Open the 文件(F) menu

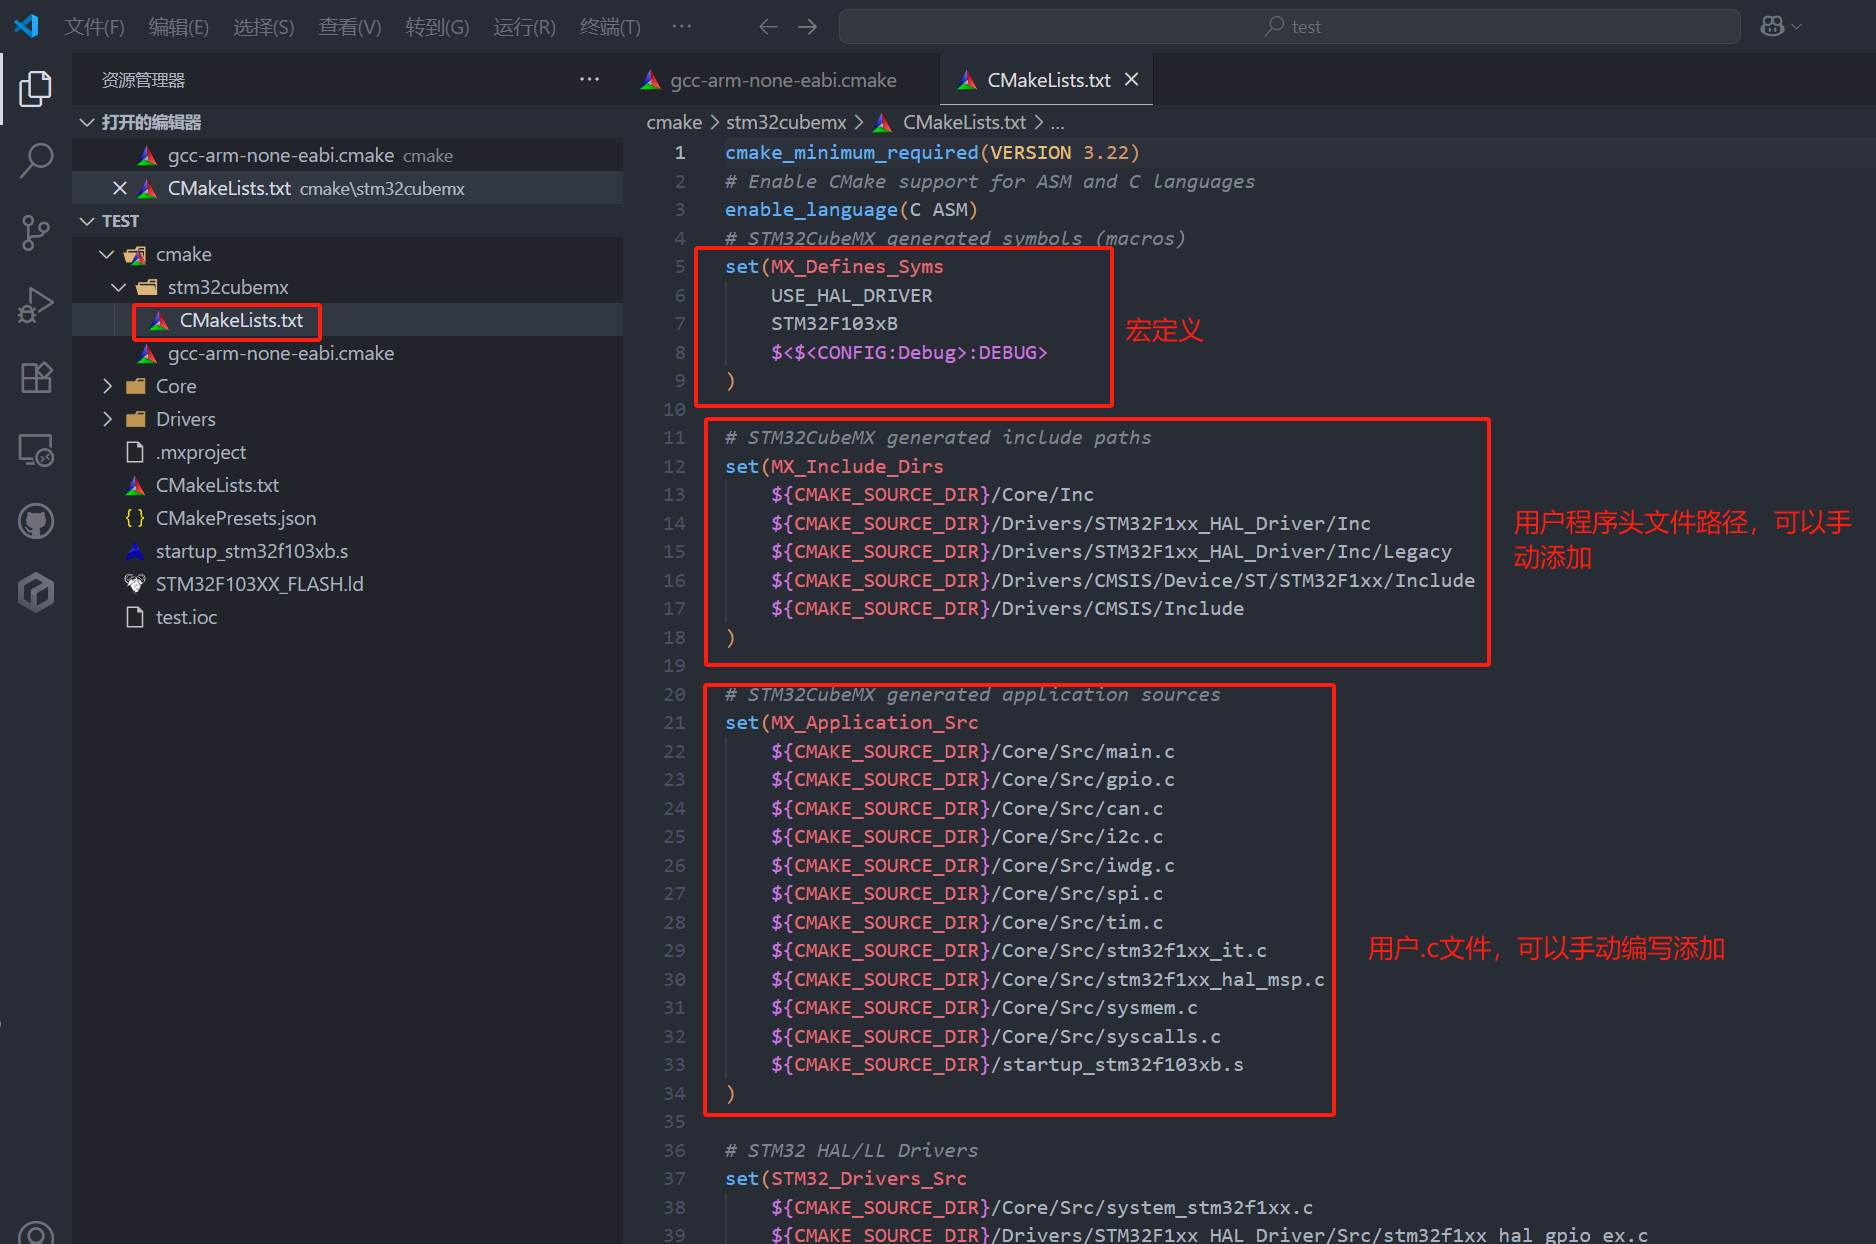tap(95, 27)
